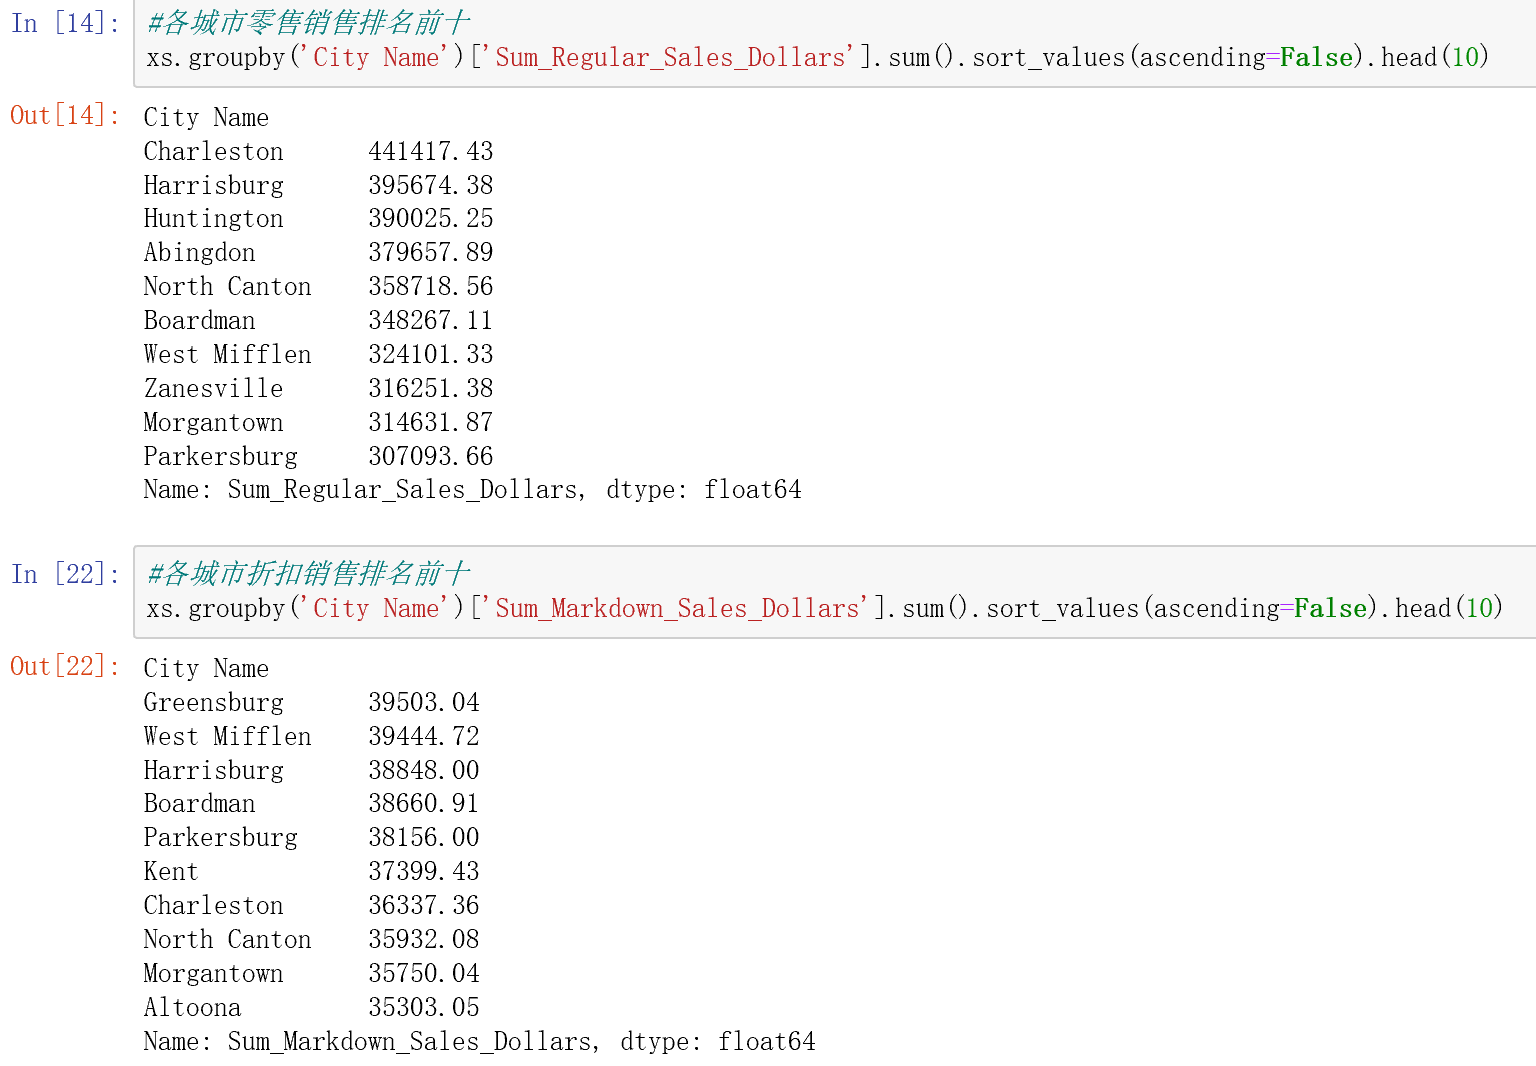Click the Huntington row label
1536x1066 pixels.
pyautogui.click(x=214, y=219)
